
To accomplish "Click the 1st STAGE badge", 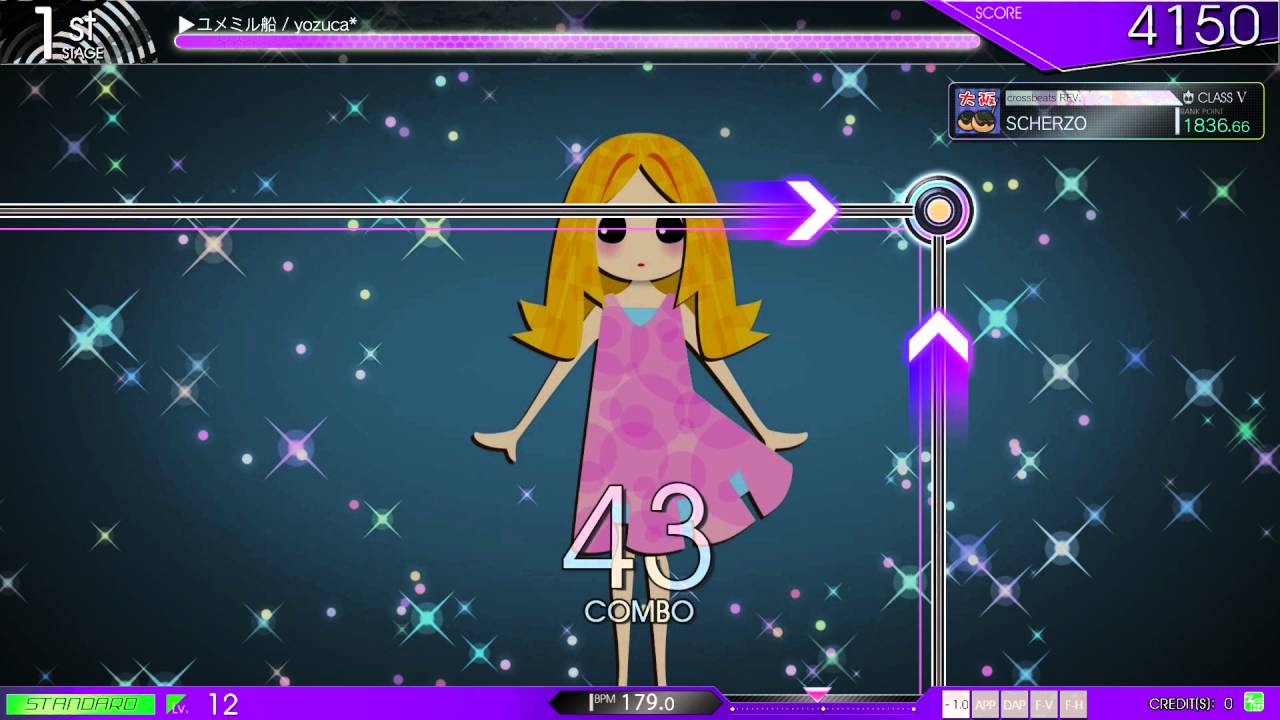I will coord(78,32).
